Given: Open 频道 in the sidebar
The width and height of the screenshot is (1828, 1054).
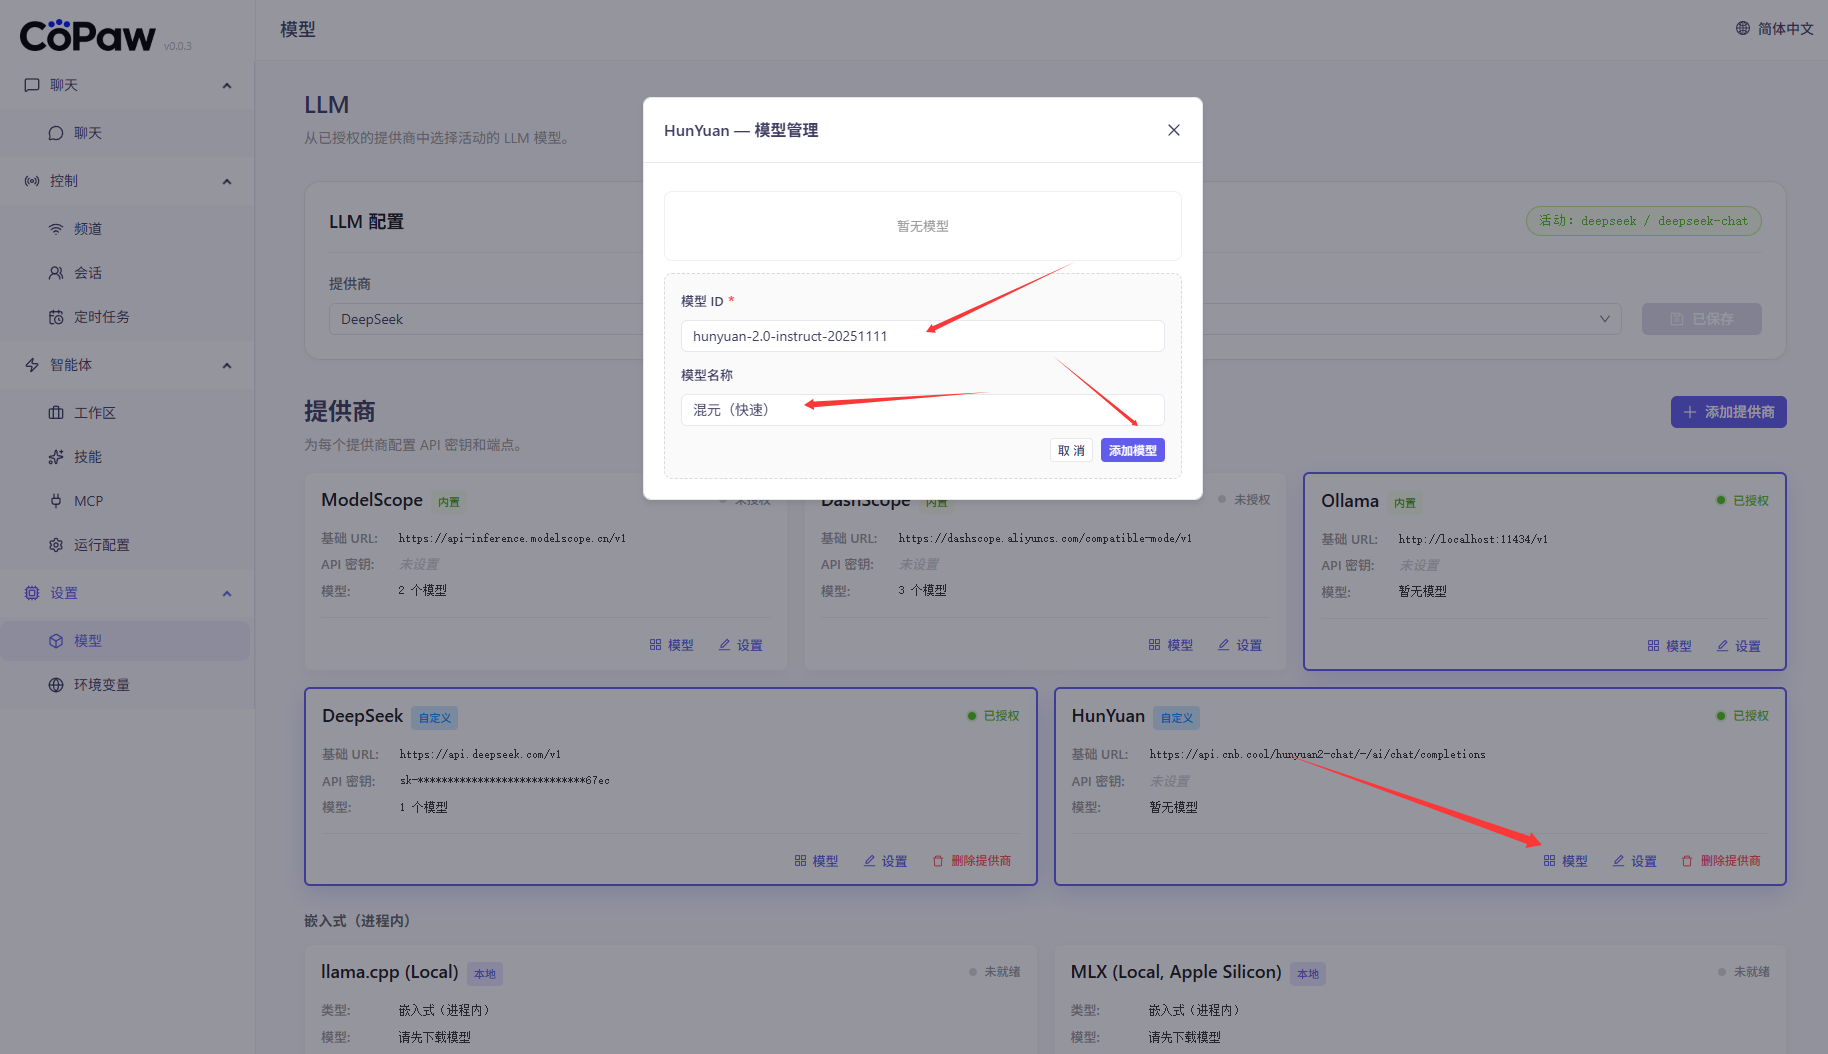Looking at the screenshot, I should (x=88, y=229).
